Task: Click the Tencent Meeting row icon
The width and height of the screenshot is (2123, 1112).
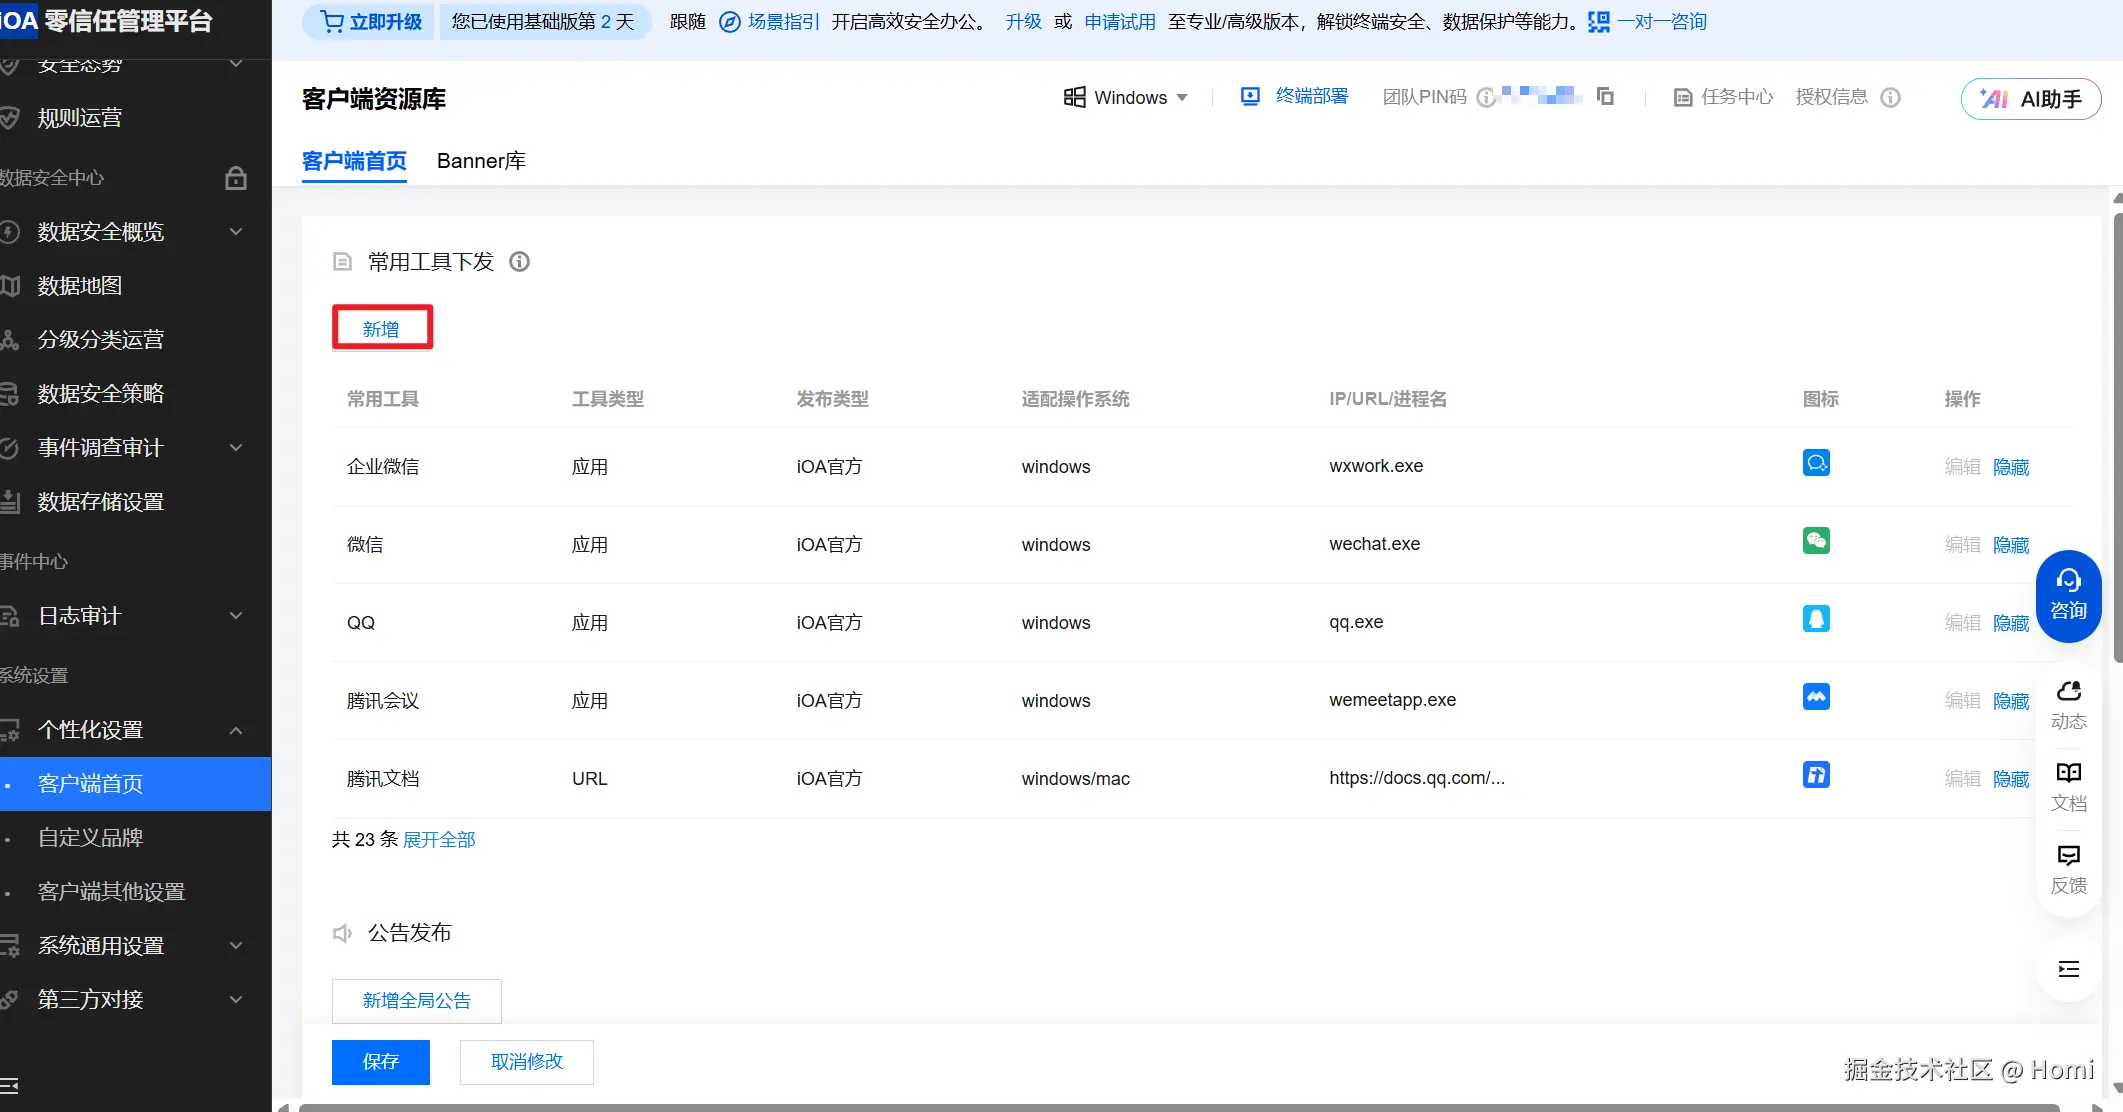Action: 1816,697
